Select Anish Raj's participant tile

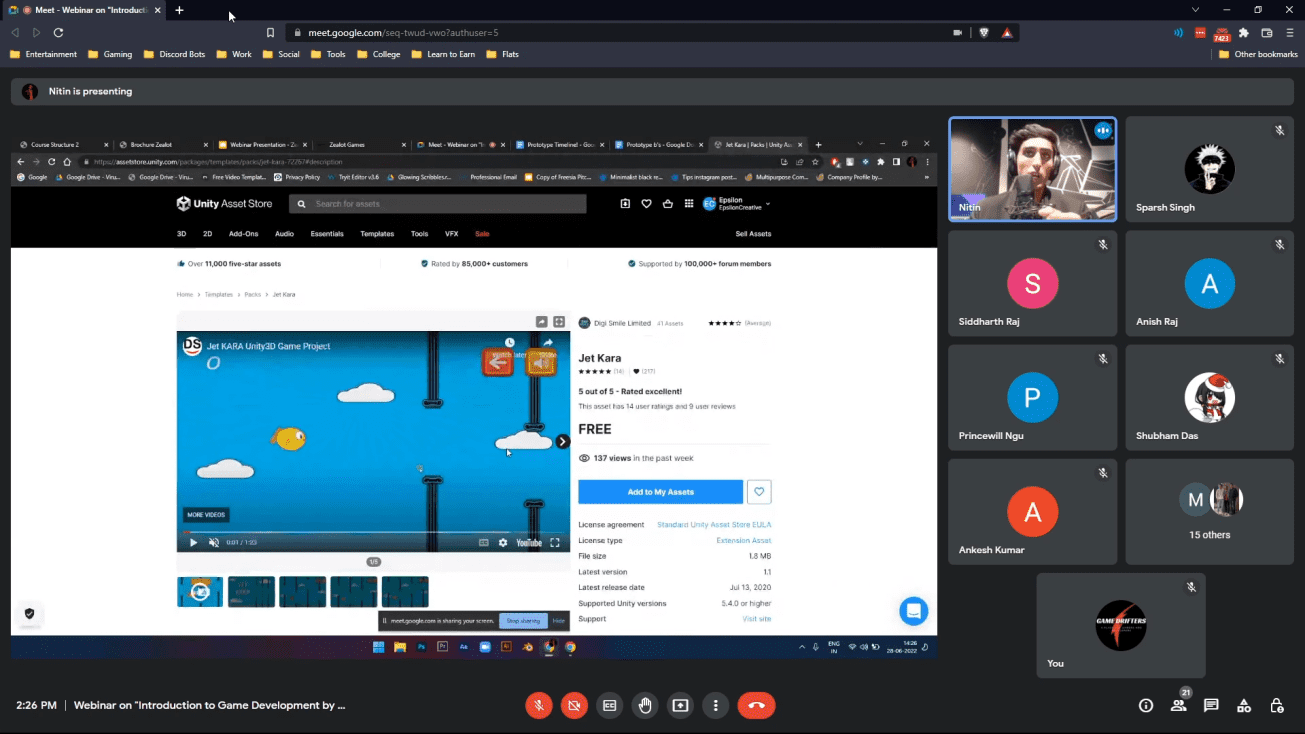(1210, 283)
